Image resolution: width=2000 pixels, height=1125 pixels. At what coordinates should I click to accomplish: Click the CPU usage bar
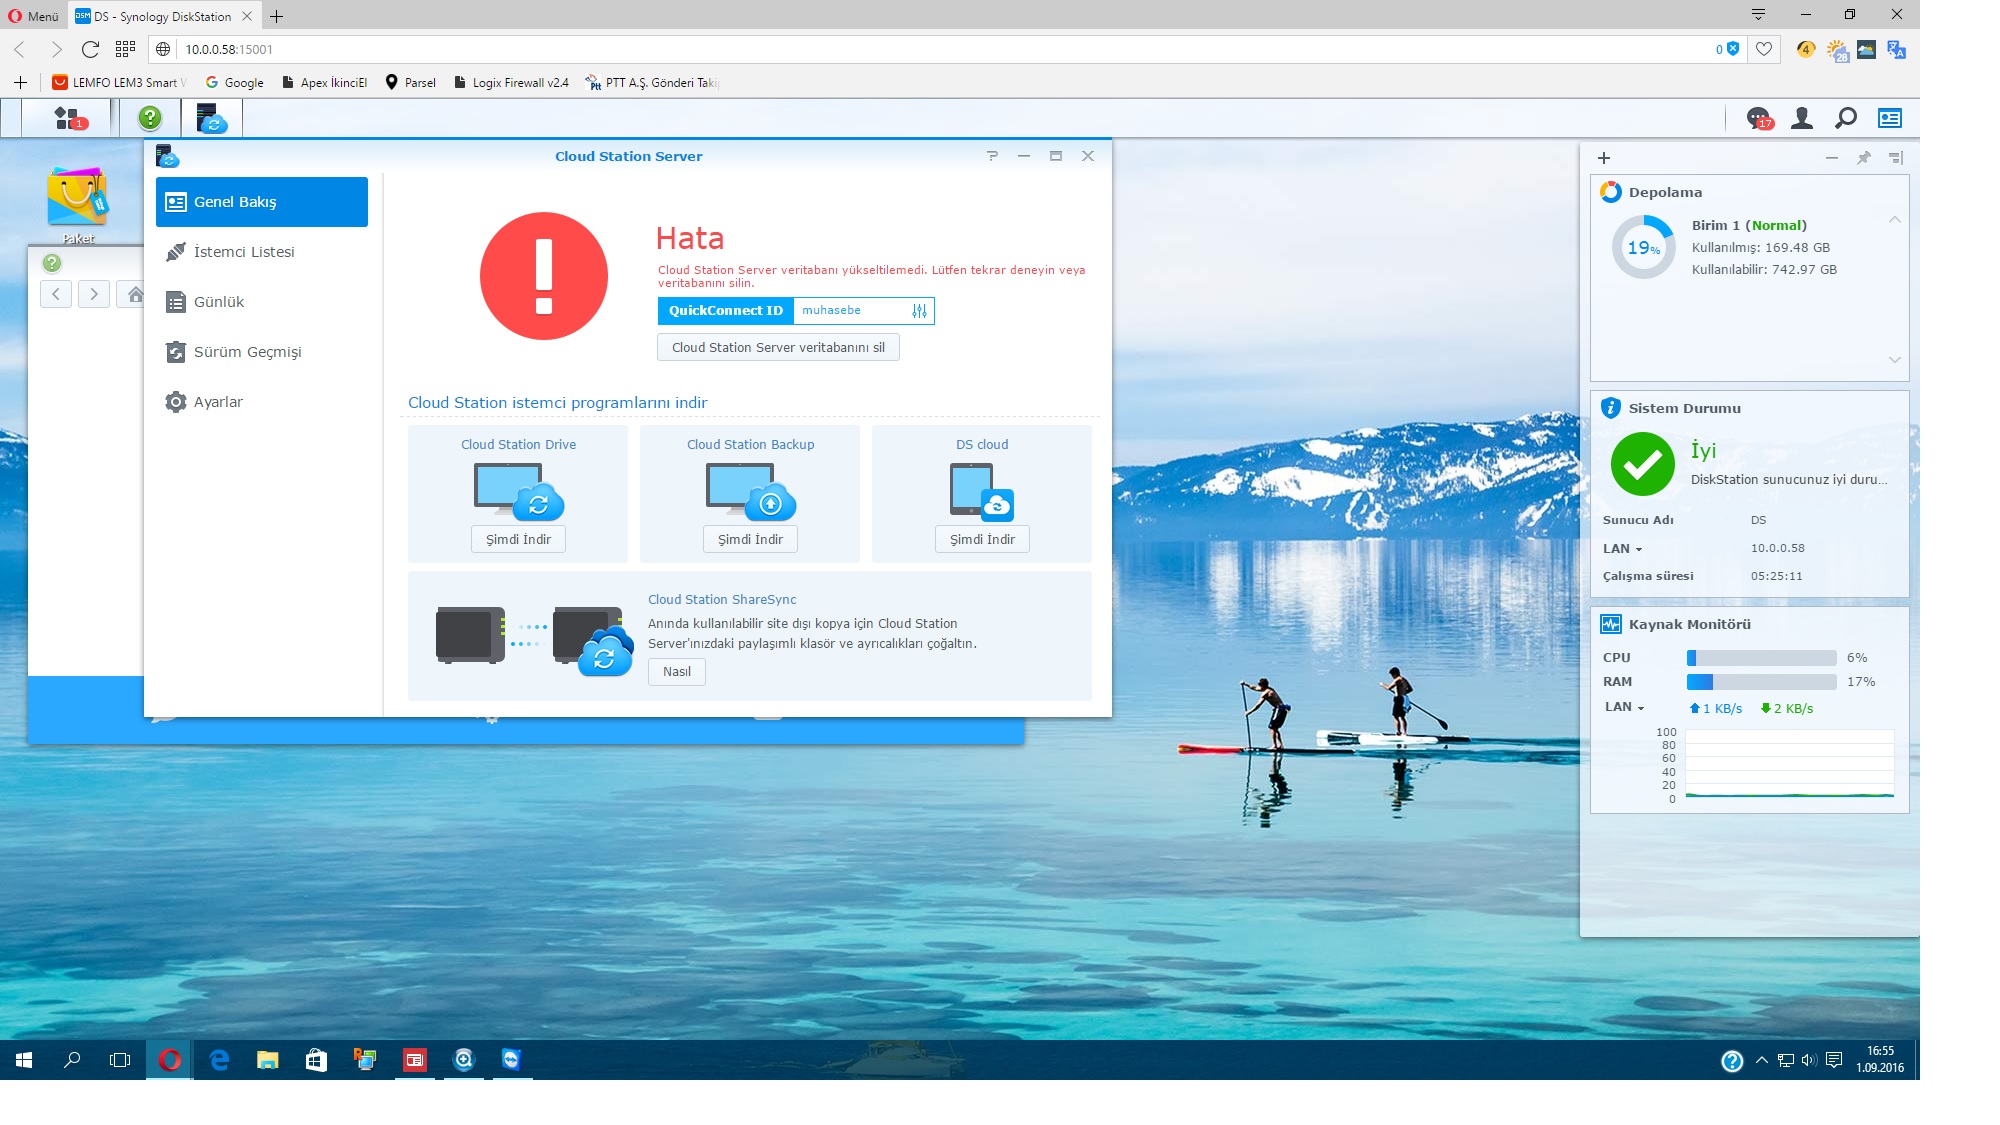pos(1761,658)
